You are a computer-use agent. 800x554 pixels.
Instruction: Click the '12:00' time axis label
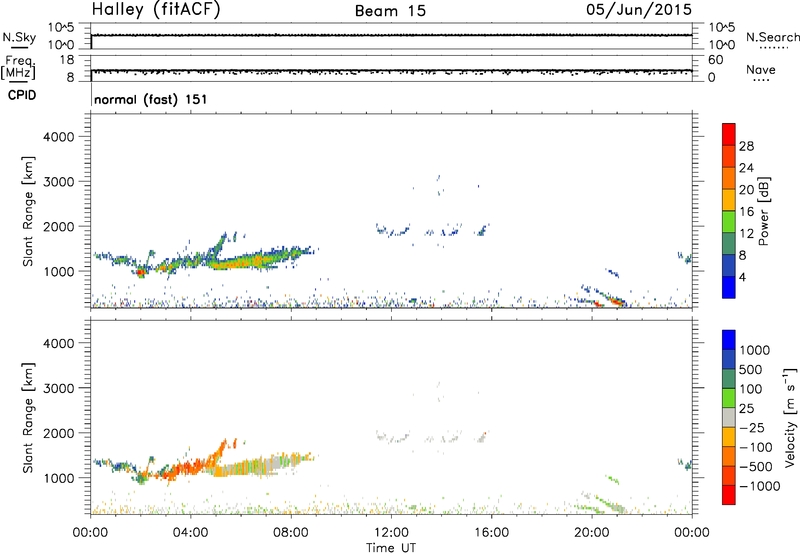[x=391, y=533]
